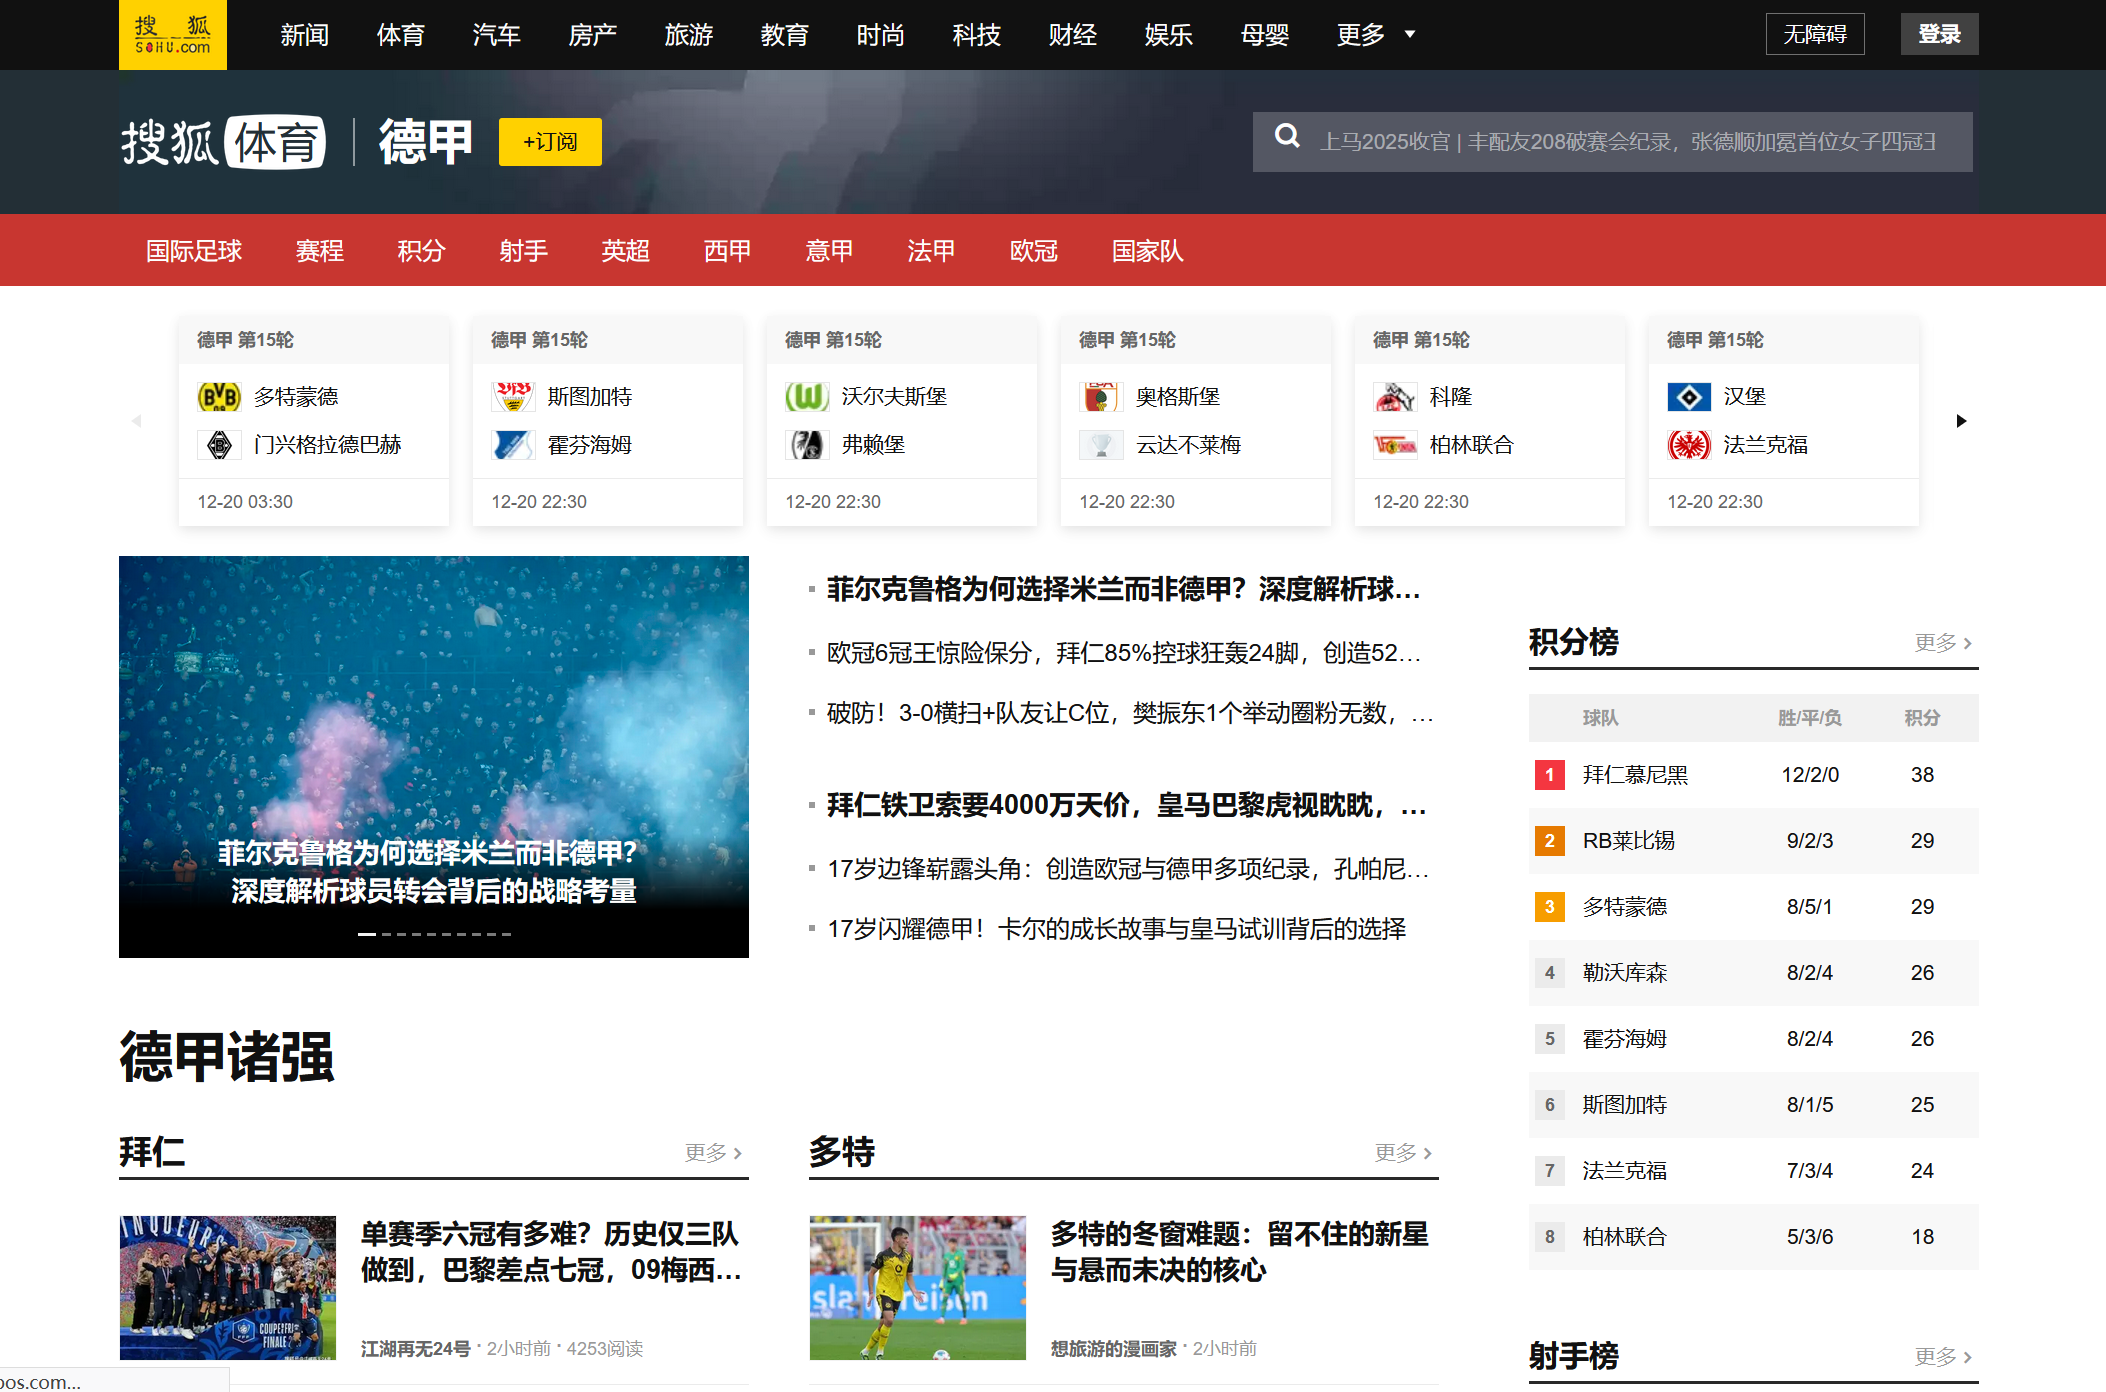
Task: Click the 登录 button
Action: pyautogui.click(x=1939, y=32)
